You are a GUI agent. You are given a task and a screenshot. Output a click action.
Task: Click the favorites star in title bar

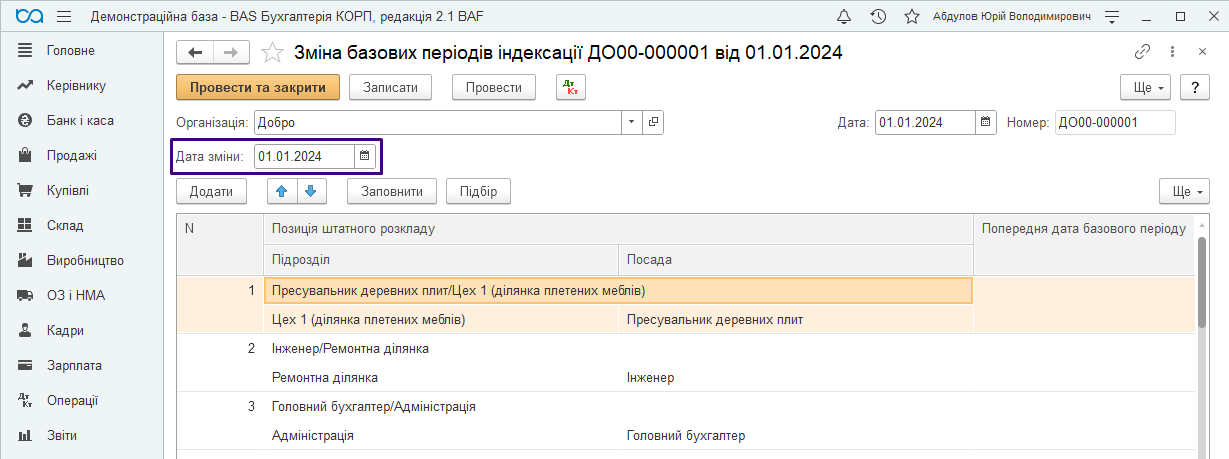[911, 17]
